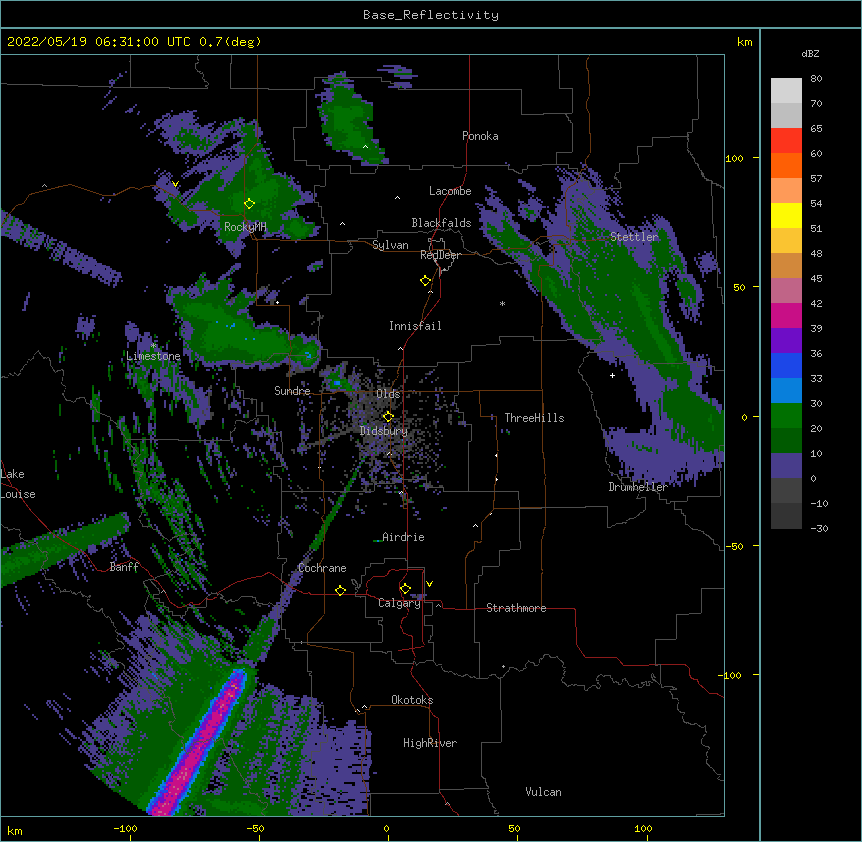Image resolution: width=862 pixels, height=842 pixels.
Task: Click the Calgary city label
Action: point(399,603)
